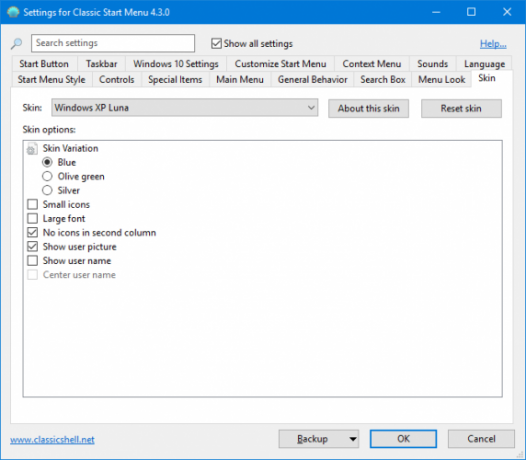Uncheck Show all settings
Viewport: 526px width, 460px height.
click(x=216, y=43)
